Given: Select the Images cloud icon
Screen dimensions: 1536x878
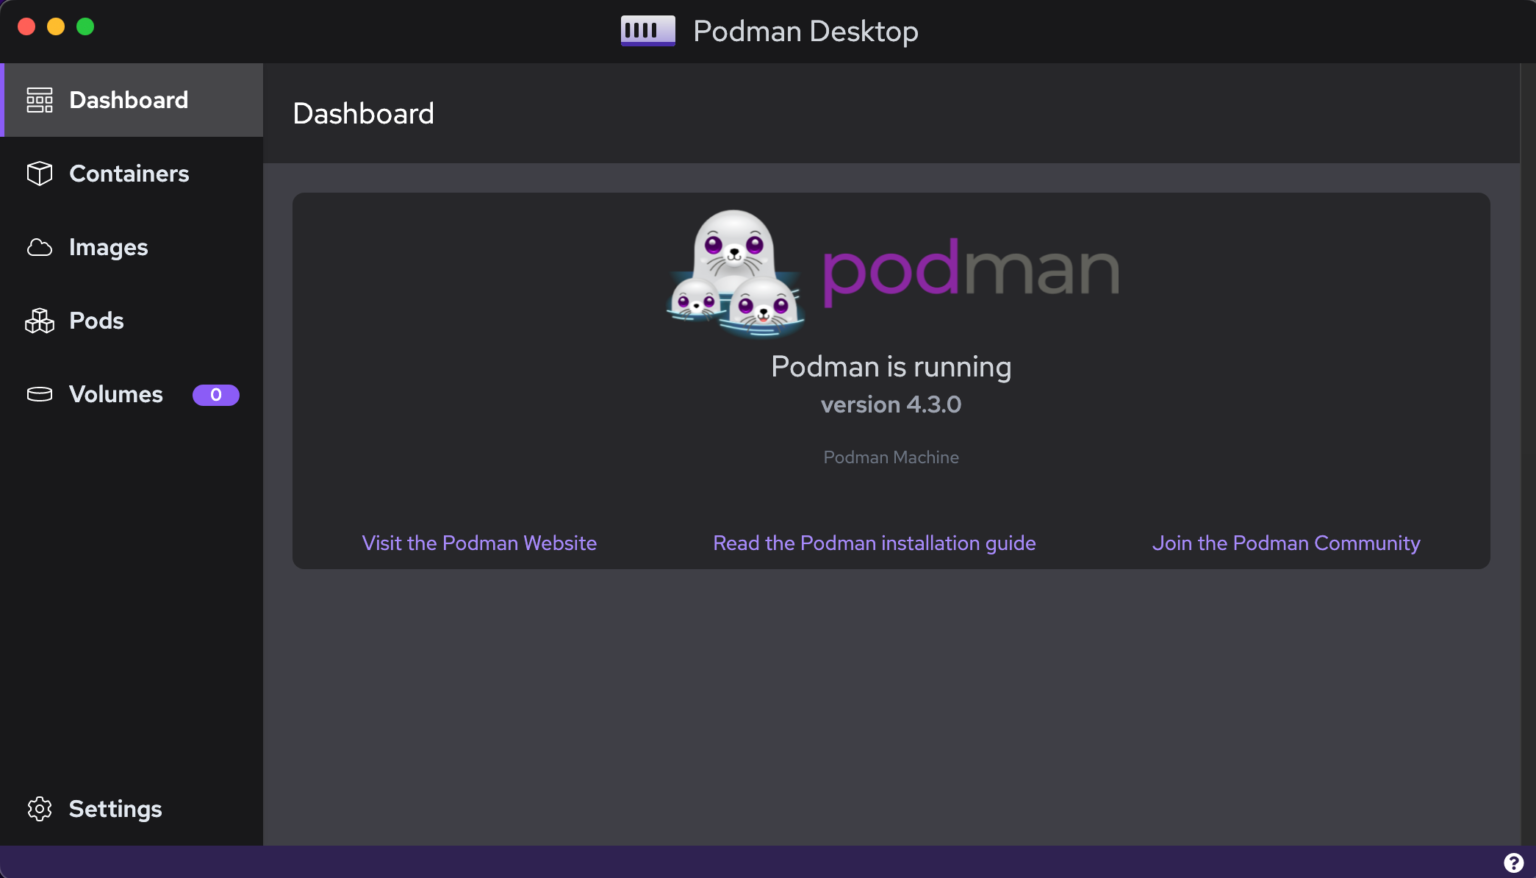Looking at the screenshot, I should tap(39, 247).
